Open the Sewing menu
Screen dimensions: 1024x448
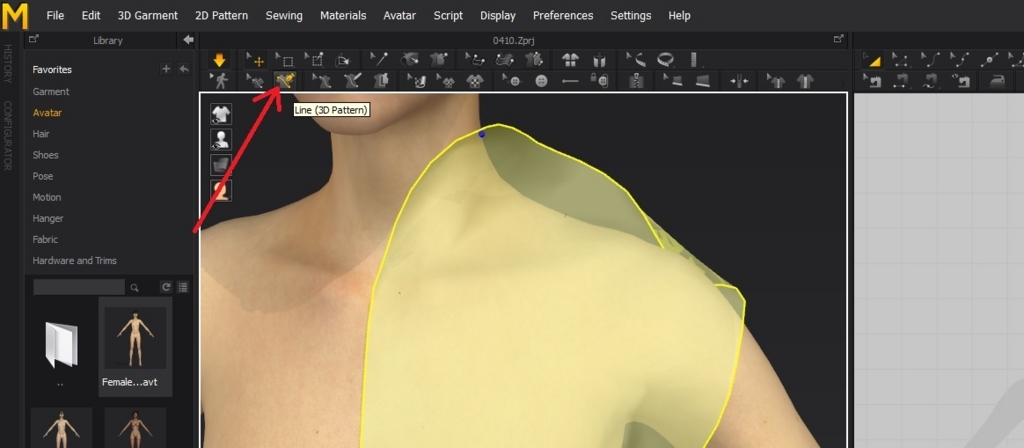coord(284,15)
